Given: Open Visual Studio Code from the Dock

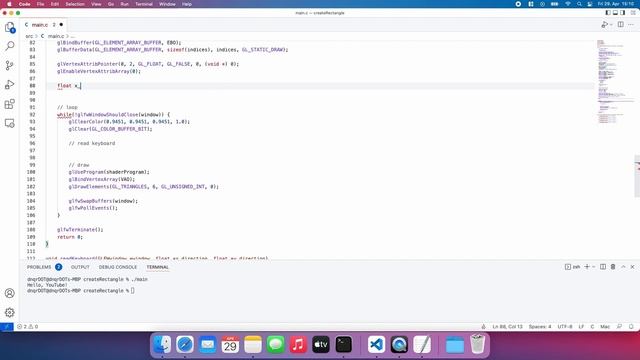Looking at the screenshot, I should (x=376, y=344).
